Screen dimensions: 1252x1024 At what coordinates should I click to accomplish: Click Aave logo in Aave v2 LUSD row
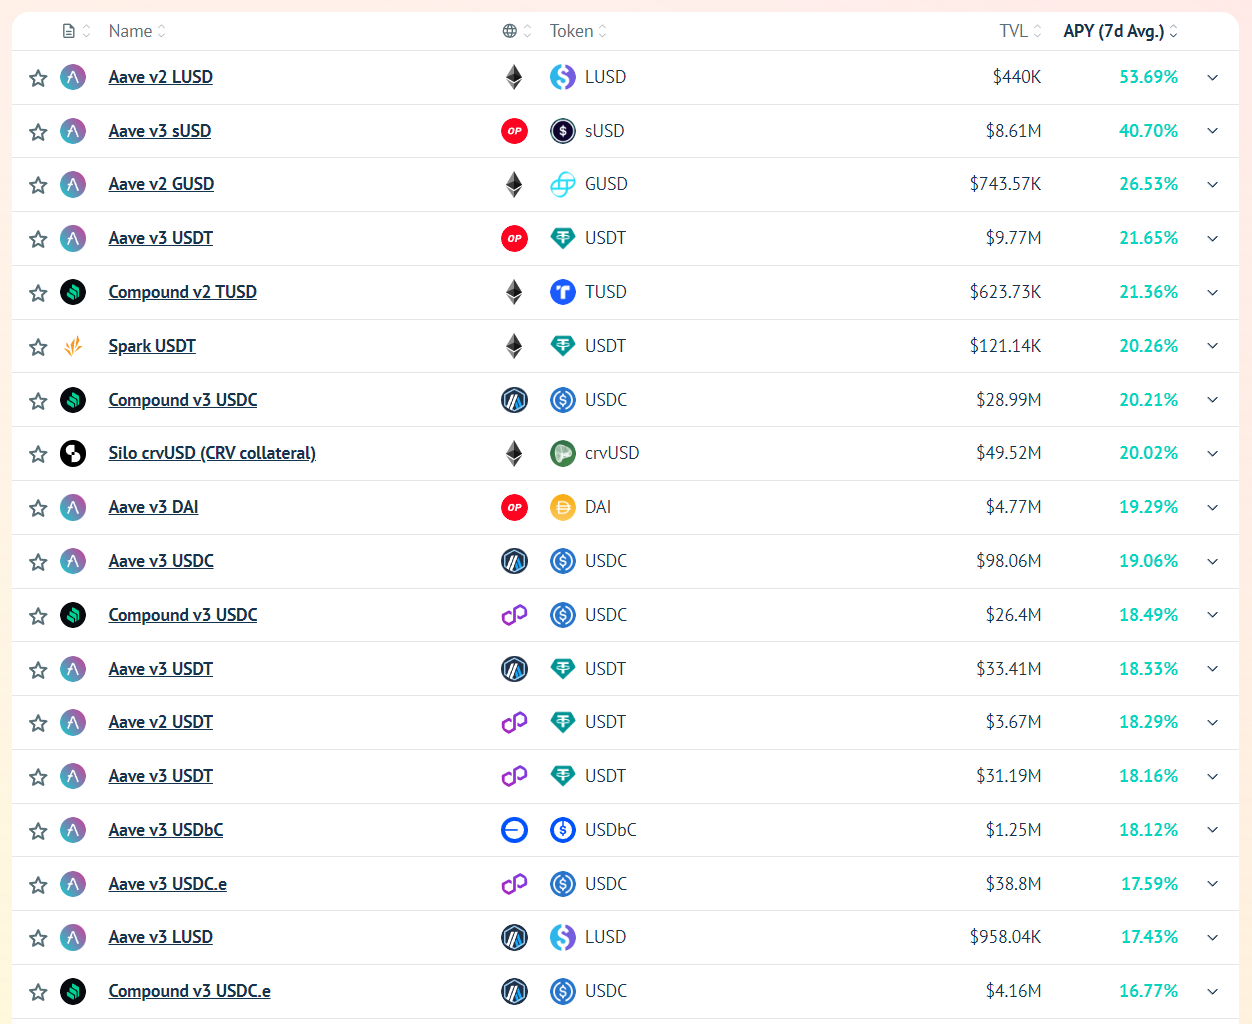(73, 77)
